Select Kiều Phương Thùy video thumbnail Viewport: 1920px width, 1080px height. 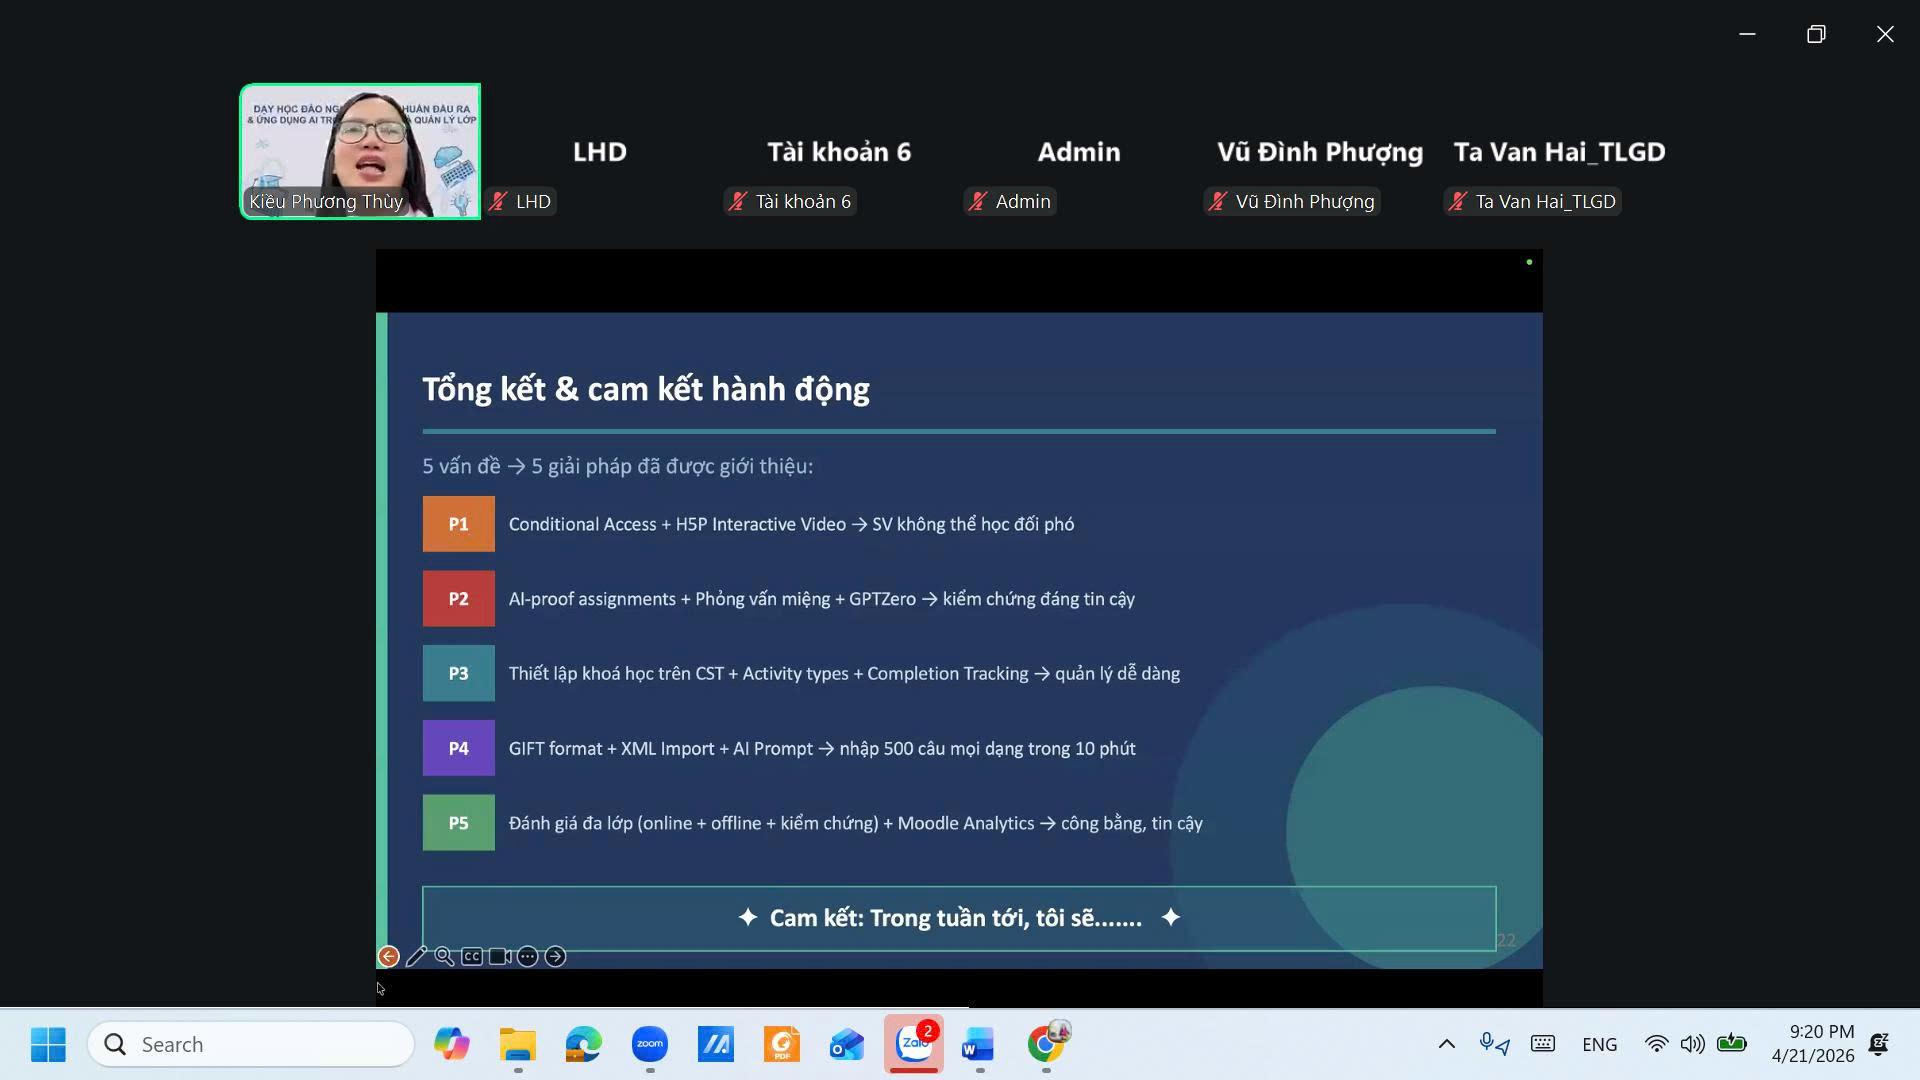[x=360, y=151]
